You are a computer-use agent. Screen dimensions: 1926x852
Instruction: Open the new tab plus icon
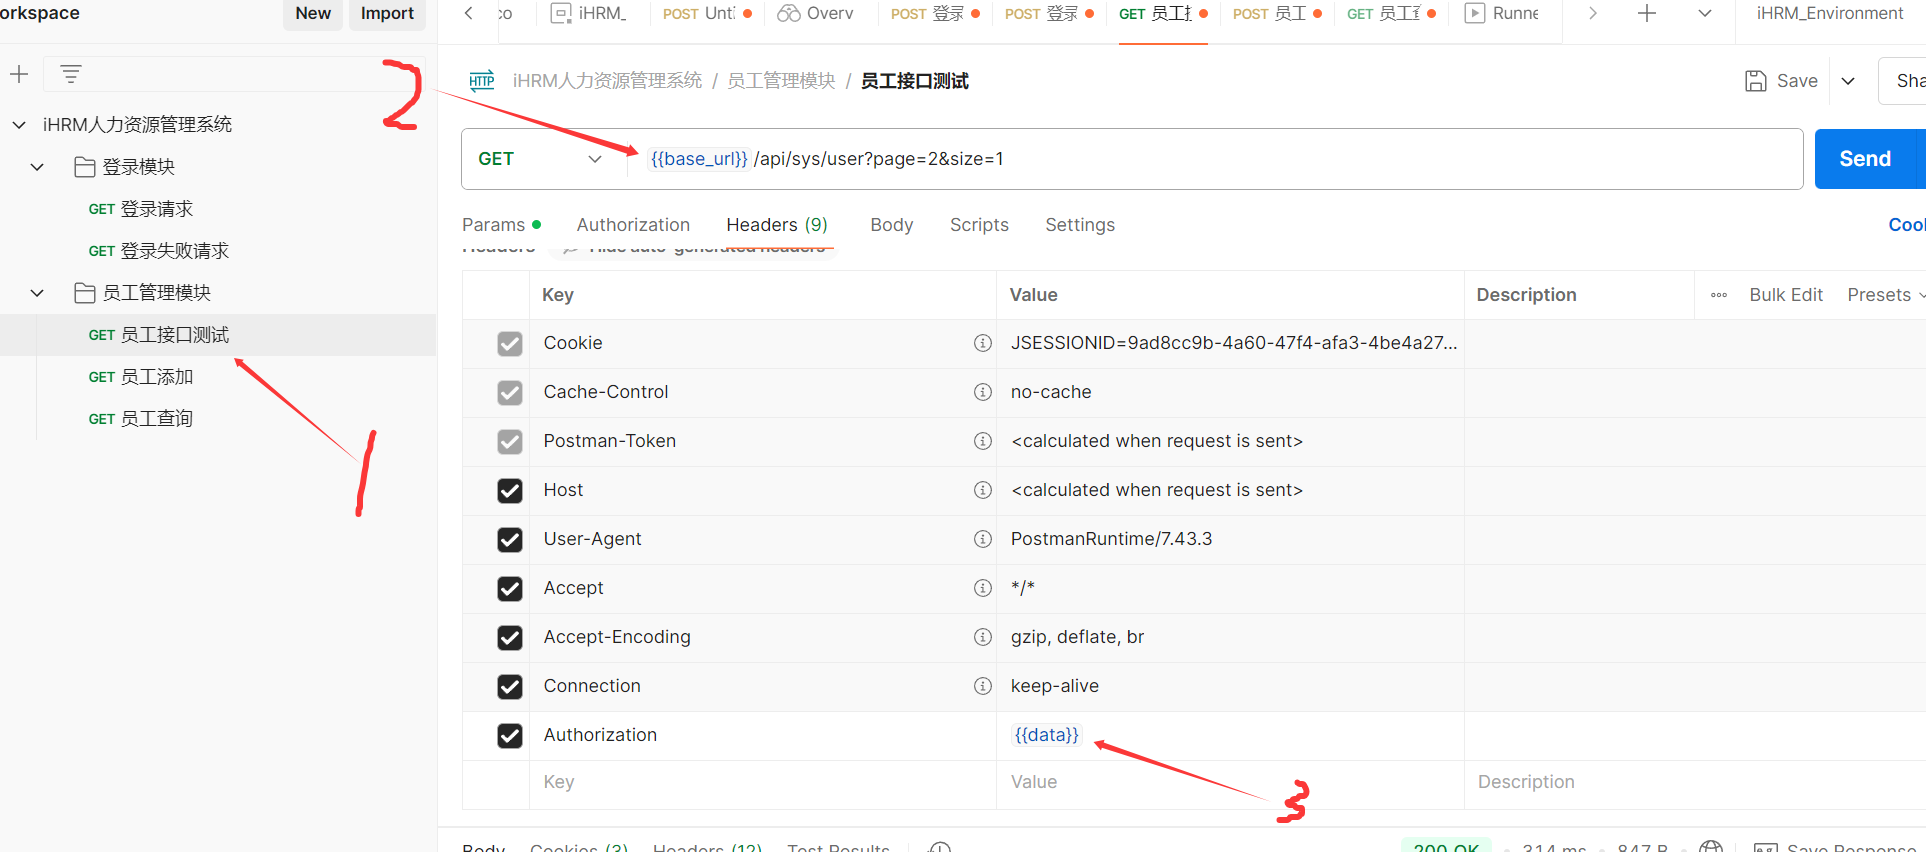(1647, 13)
